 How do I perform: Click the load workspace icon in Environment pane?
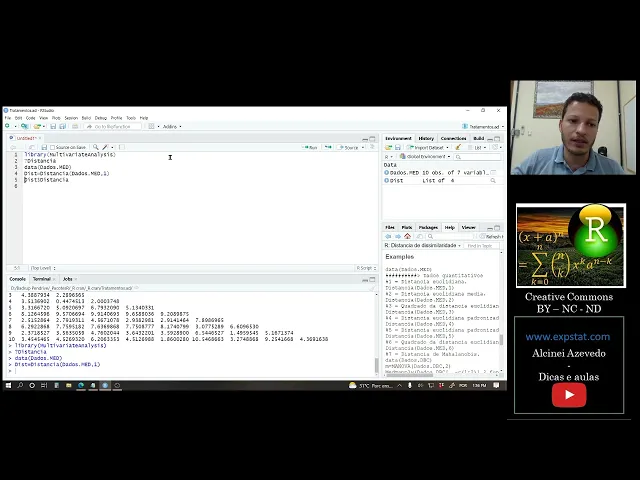click(x=388, y=147)
